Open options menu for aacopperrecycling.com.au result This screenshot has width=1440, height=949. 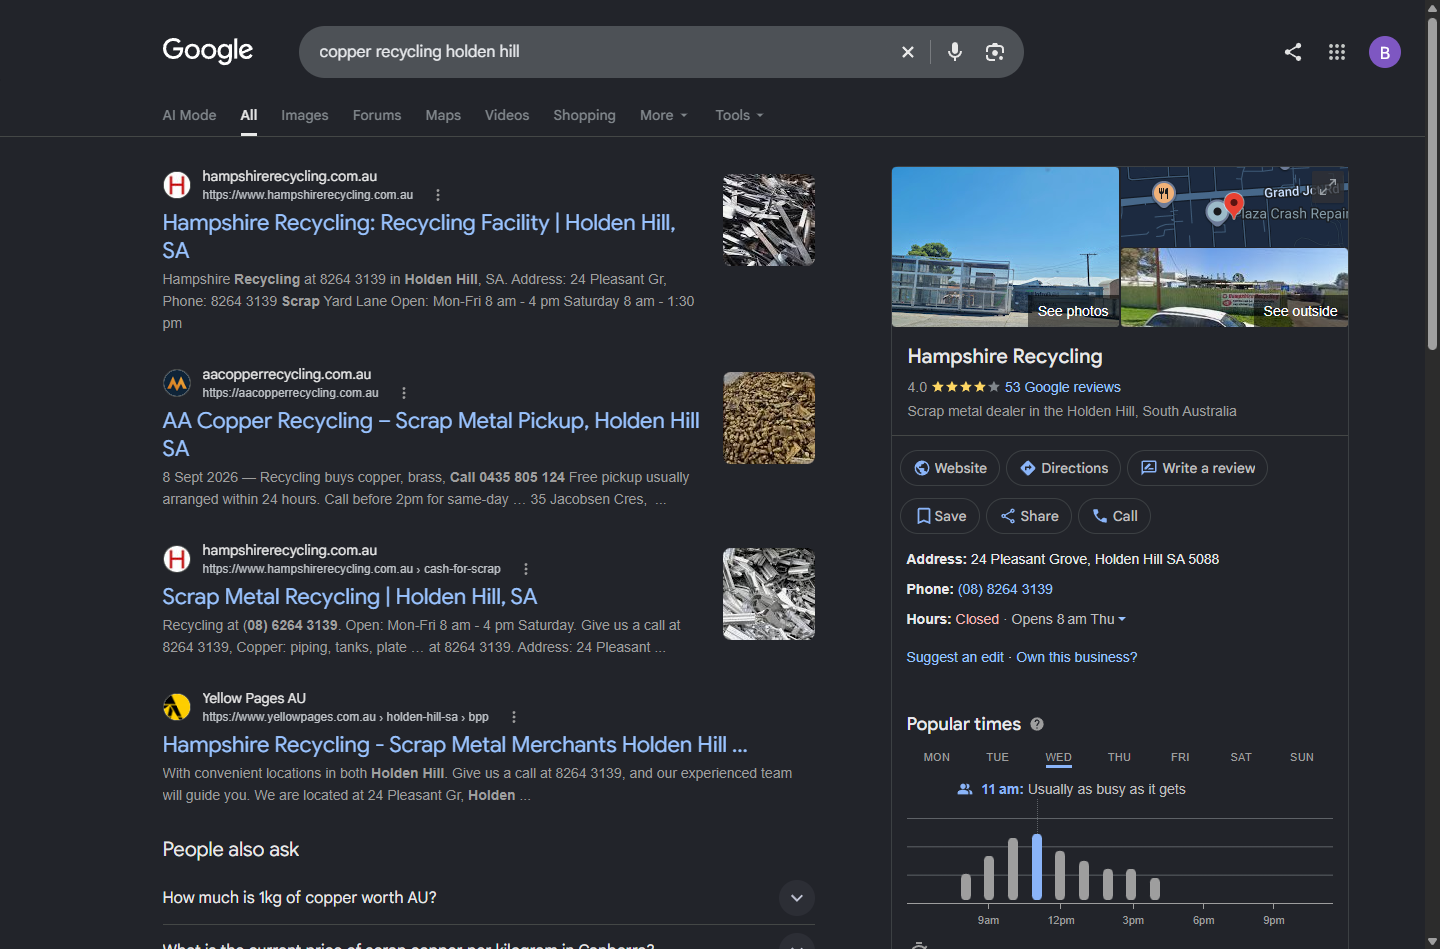(404, 393)
